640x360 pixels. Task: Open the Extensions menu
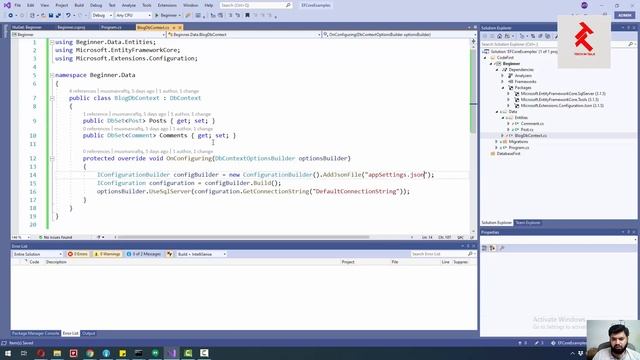coord(167,5)
